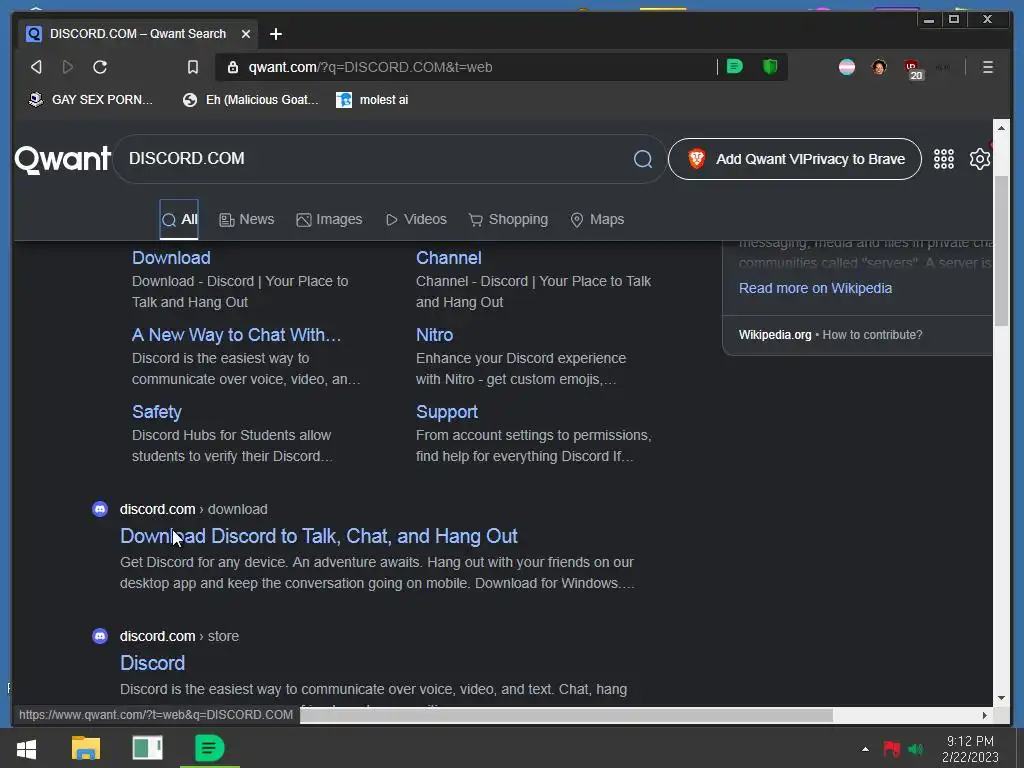
Task: Click the discord.com › store breadcrumb text
Action: point(179,635)
